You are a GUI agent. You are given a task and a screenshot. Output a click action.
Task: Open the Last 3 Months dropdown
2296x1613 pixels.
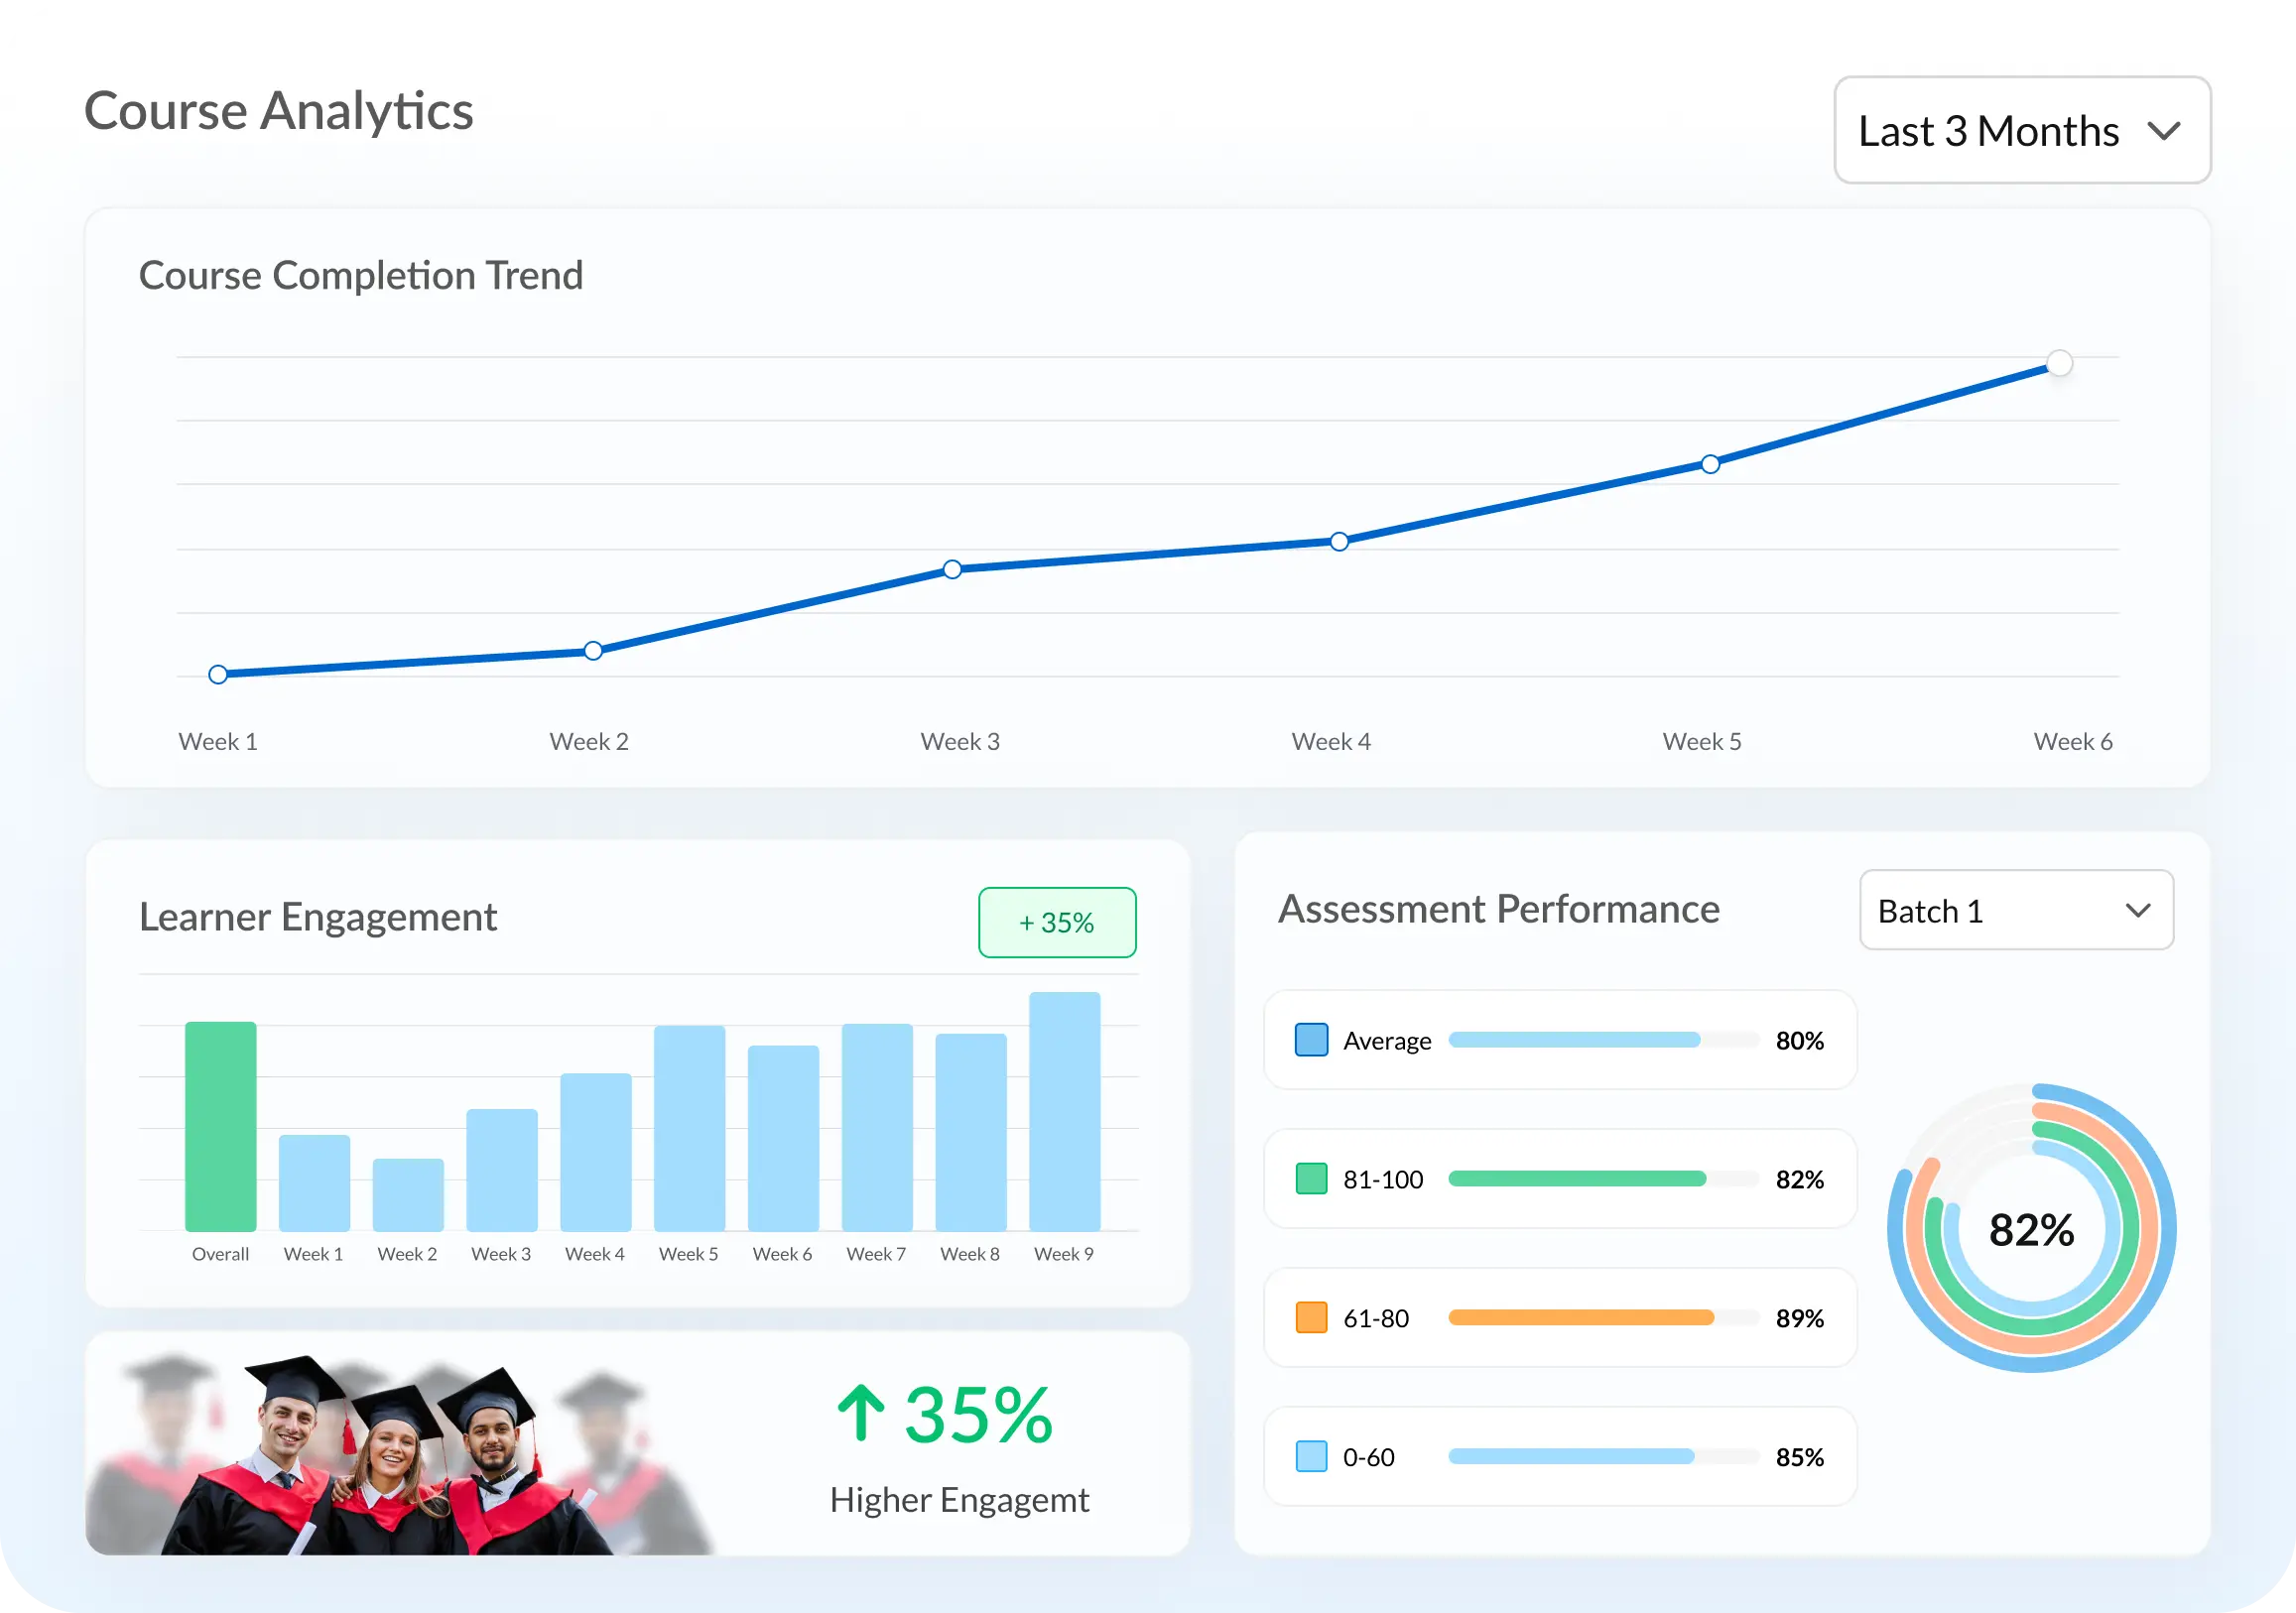(x=2021, y=130)
